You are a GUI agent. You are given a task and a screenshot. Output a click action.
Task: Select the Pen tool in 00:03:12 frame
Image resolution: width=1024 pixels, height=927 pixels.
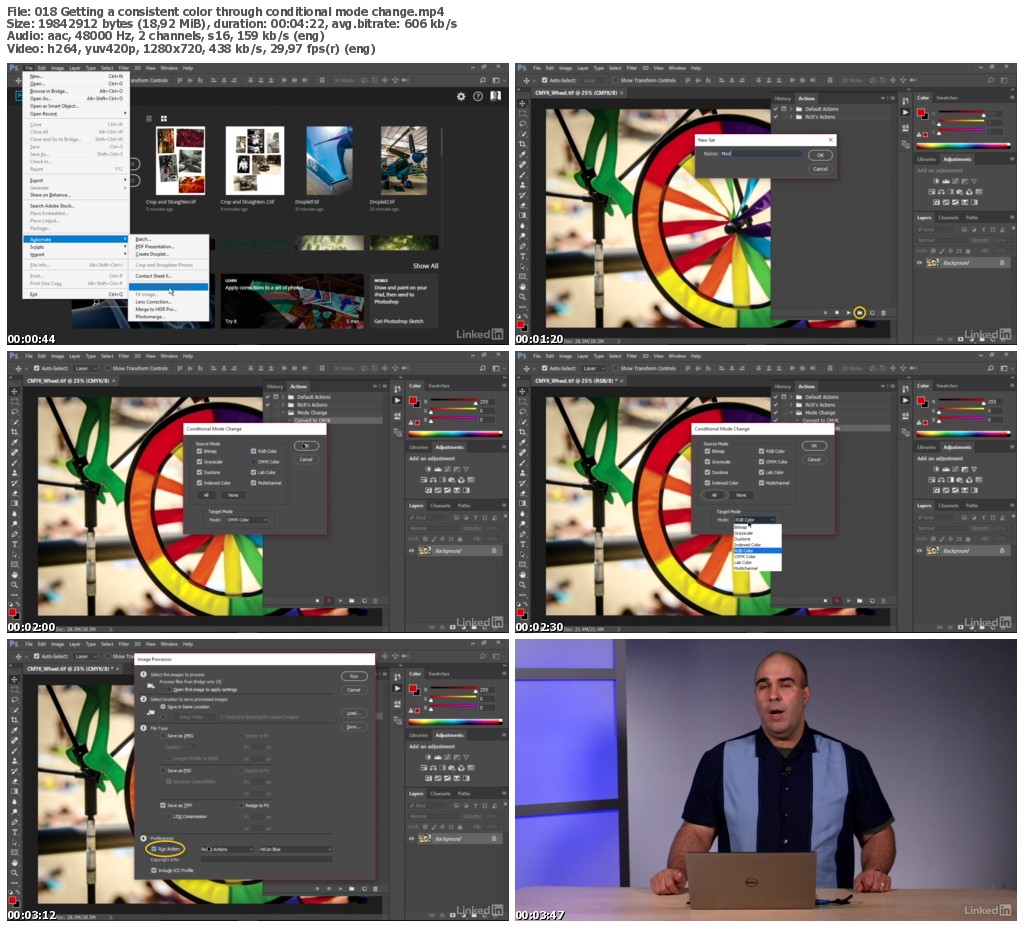(x=14, y=822)
